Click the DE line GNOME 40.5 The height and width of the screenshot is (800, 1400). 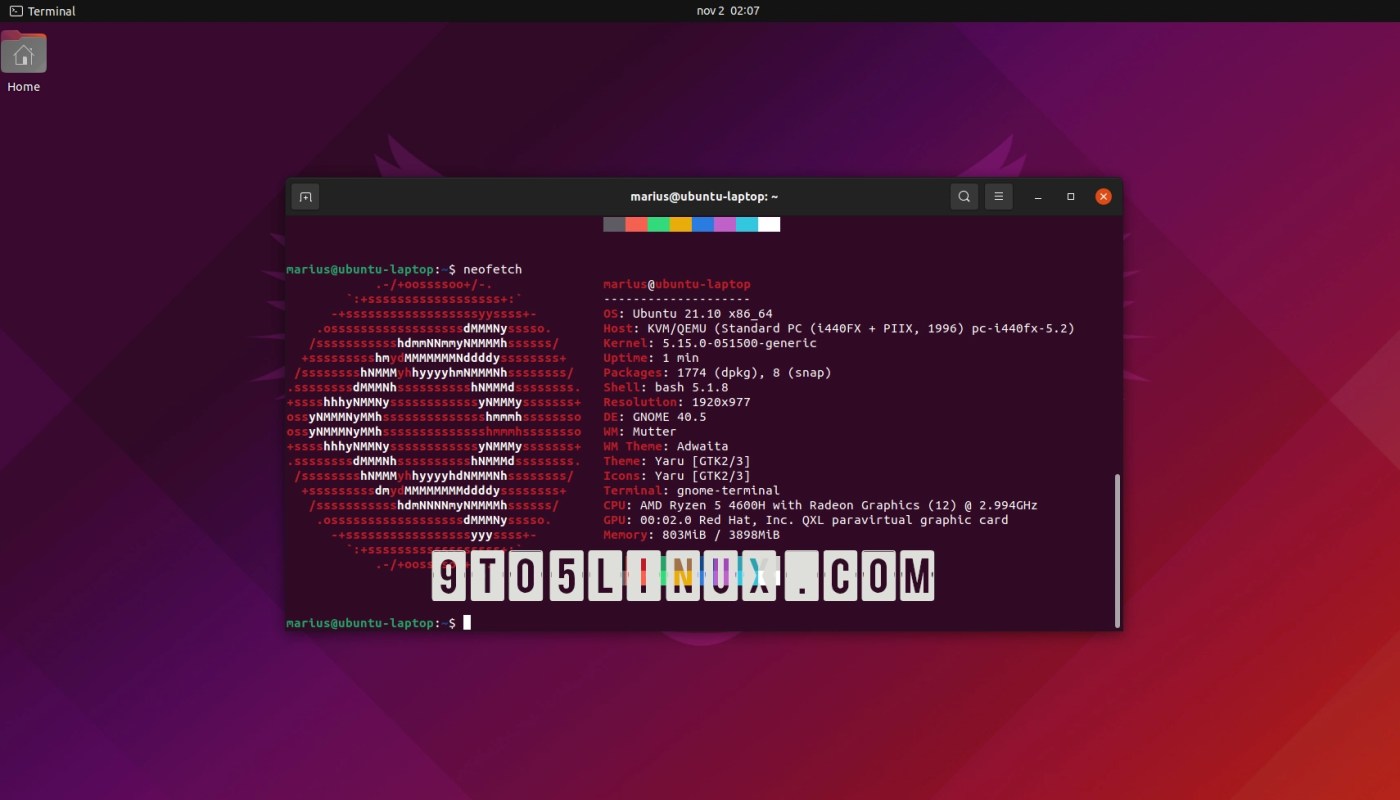click(655, 417)
